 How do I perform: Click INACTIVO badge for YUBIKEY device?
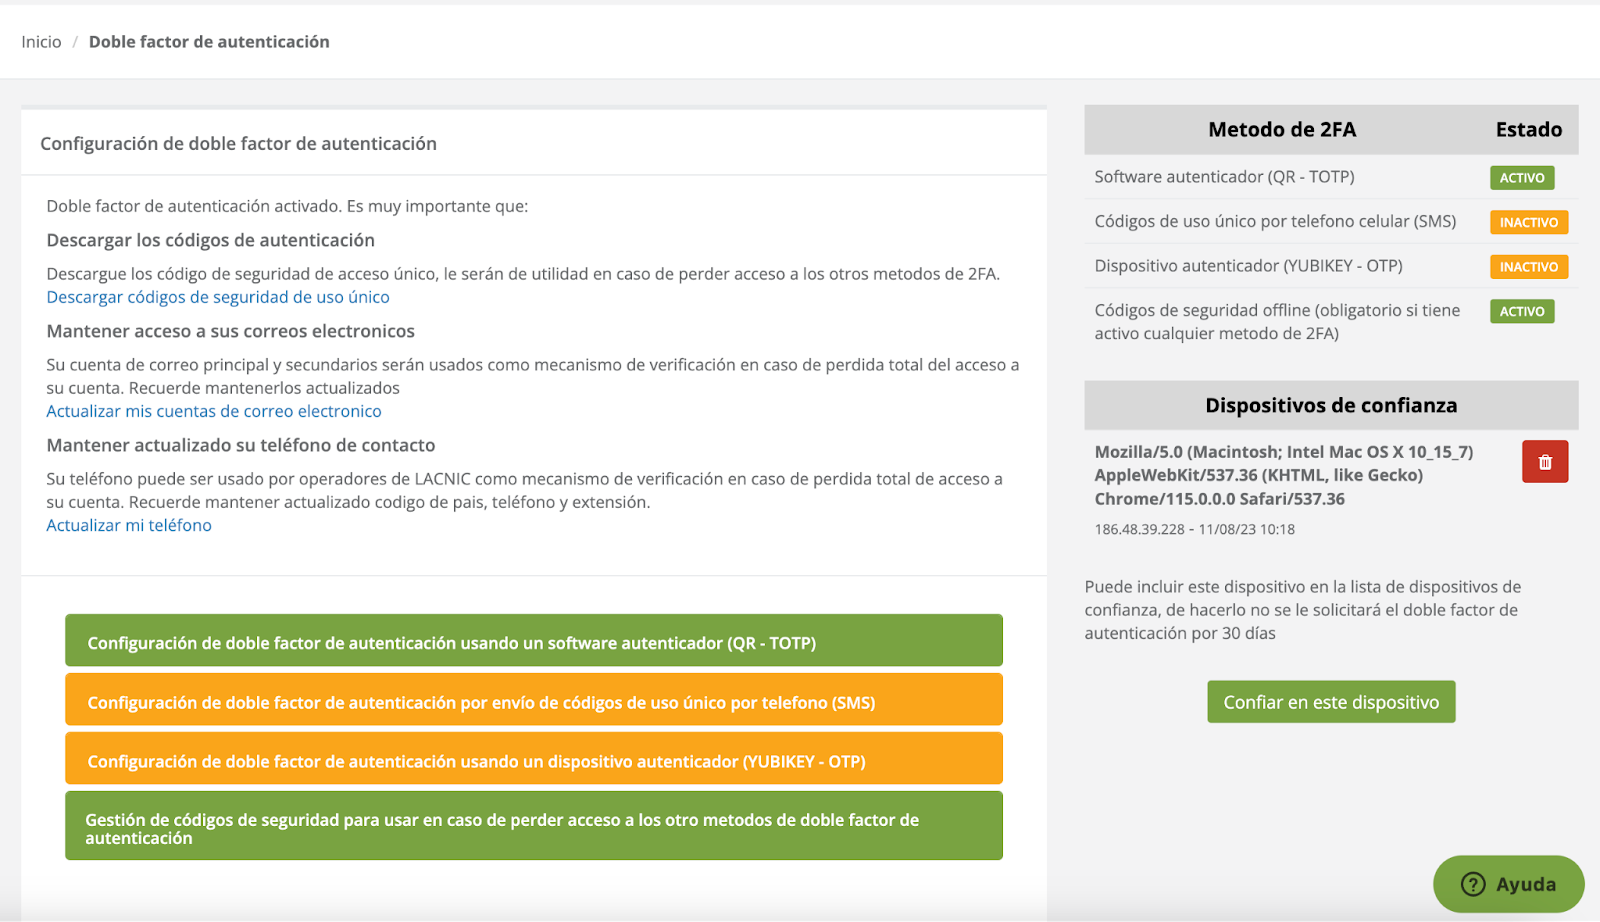pos(1528,267)
